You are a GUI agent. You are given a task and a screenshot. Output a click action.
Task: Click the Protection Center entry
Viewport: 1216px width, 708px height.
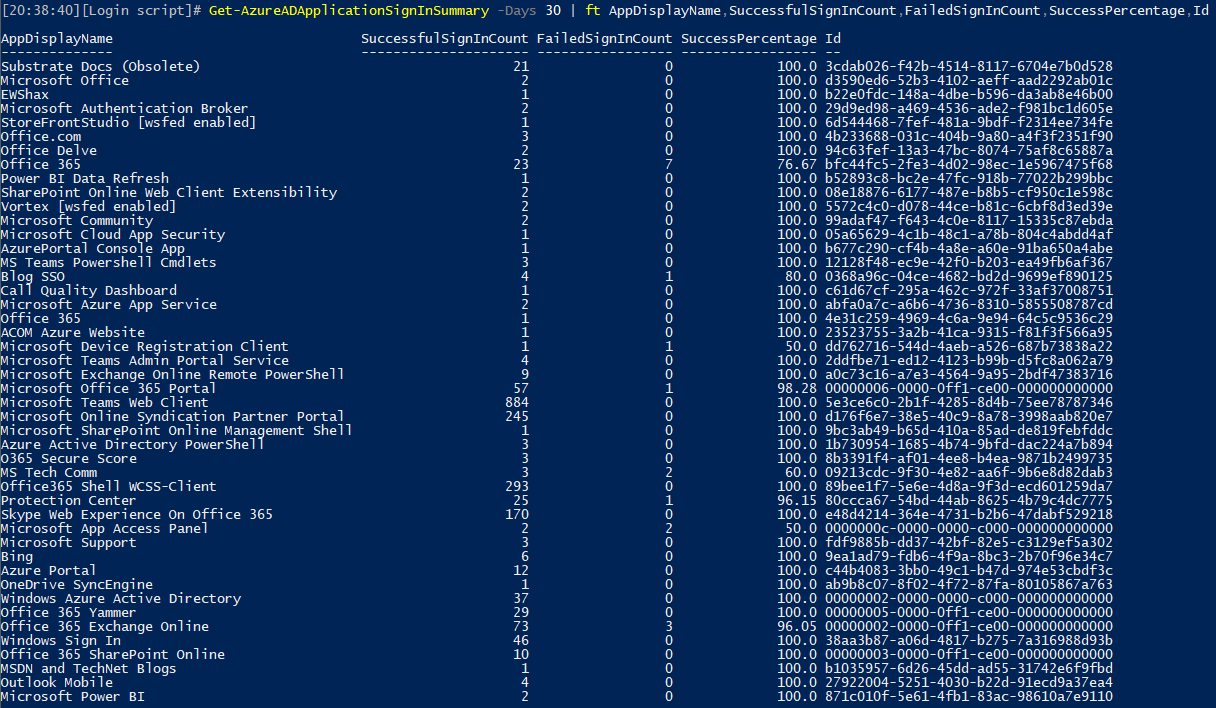tap(69, 500)
